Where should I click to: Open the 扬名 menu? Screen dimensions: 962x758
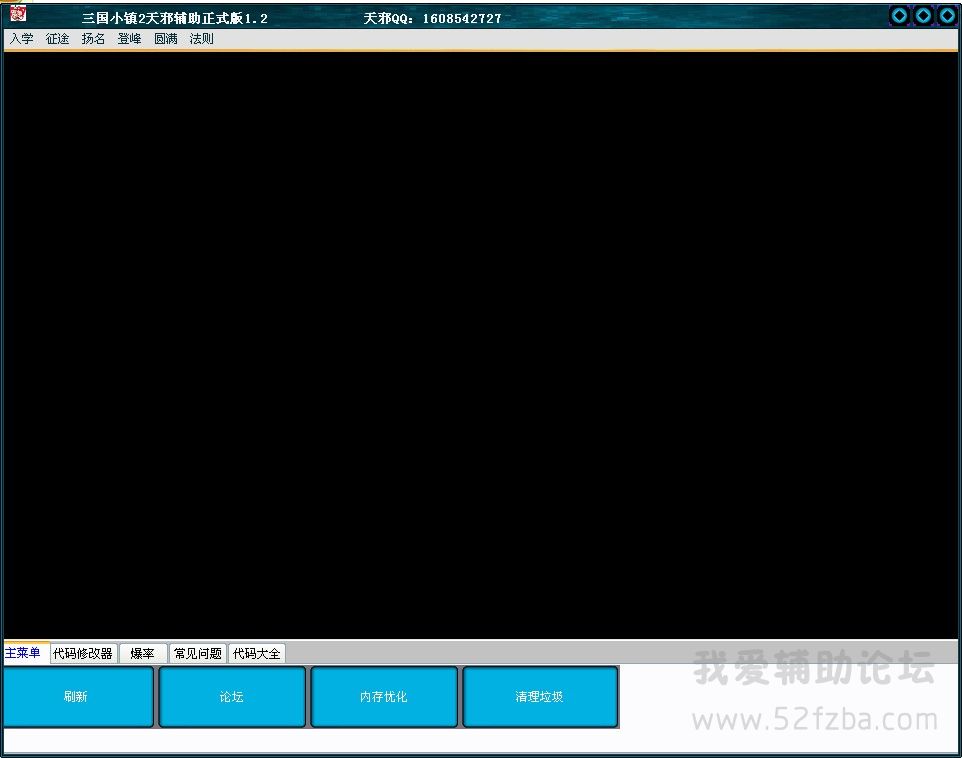click(x=93, y=39)
